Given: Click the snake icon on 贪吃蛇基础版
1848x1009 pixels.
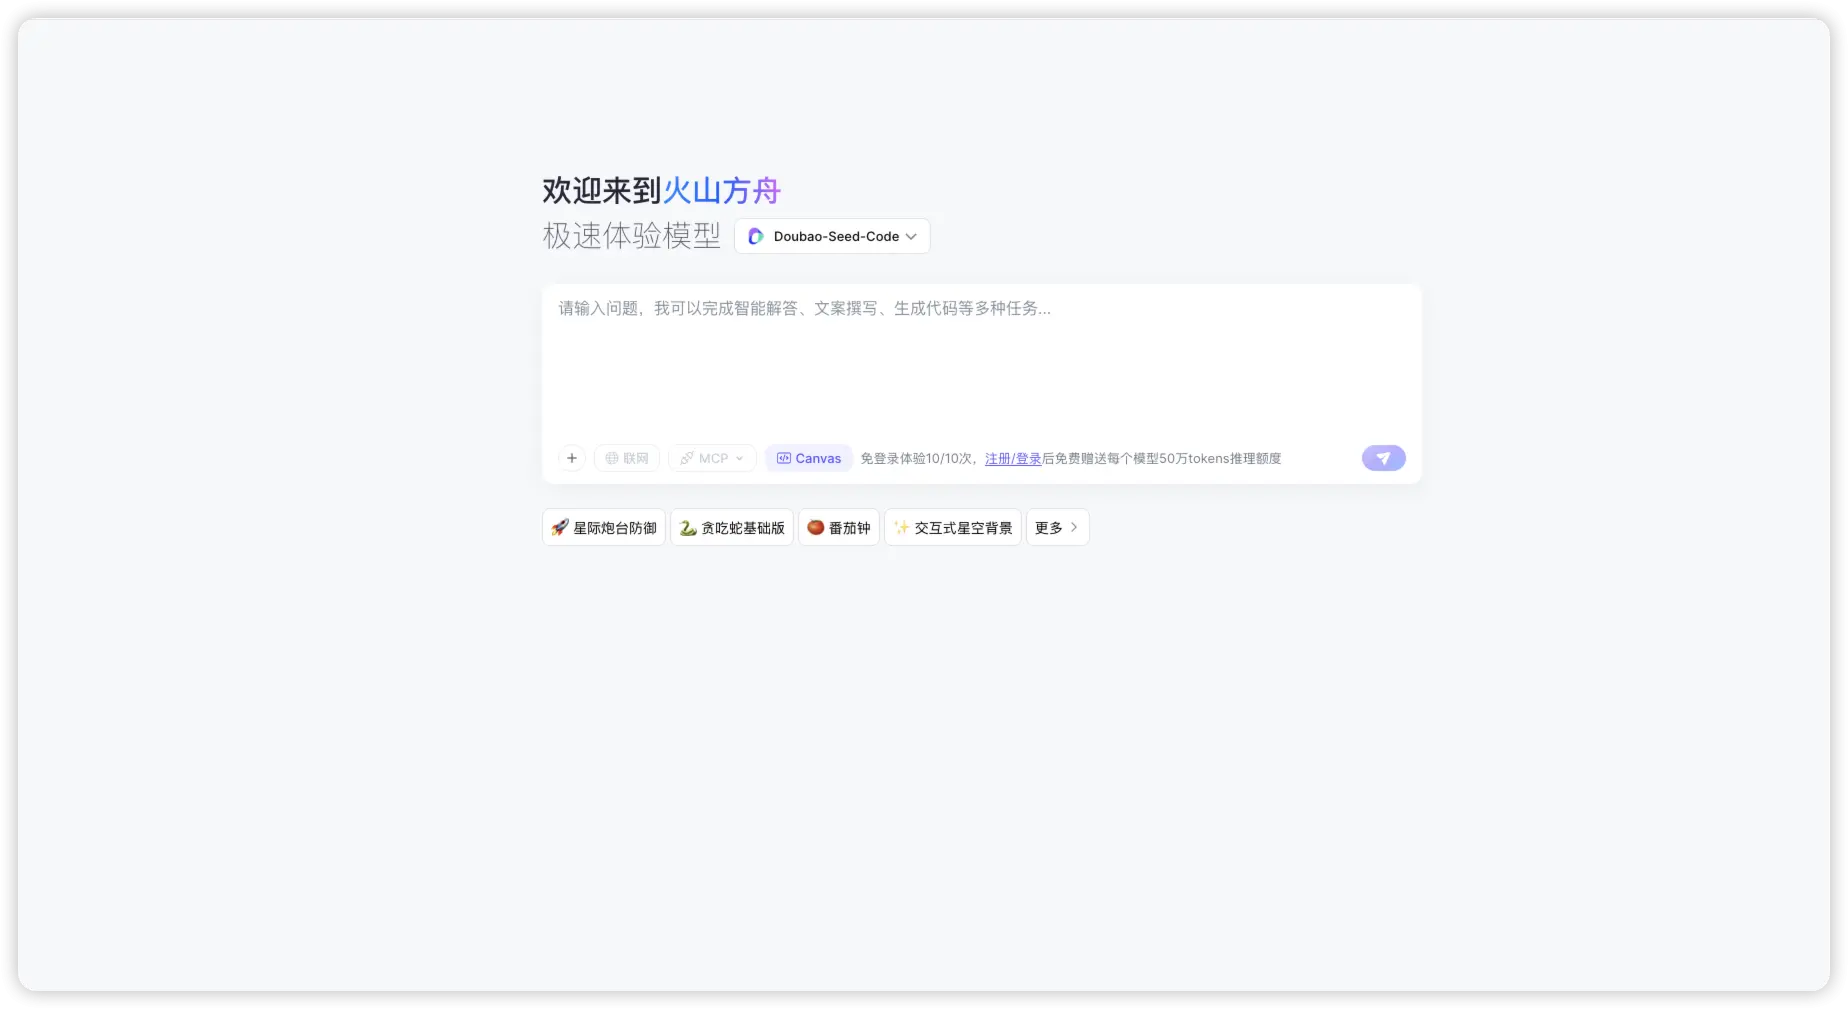Looking at the screenshot, I should point(688,527).
